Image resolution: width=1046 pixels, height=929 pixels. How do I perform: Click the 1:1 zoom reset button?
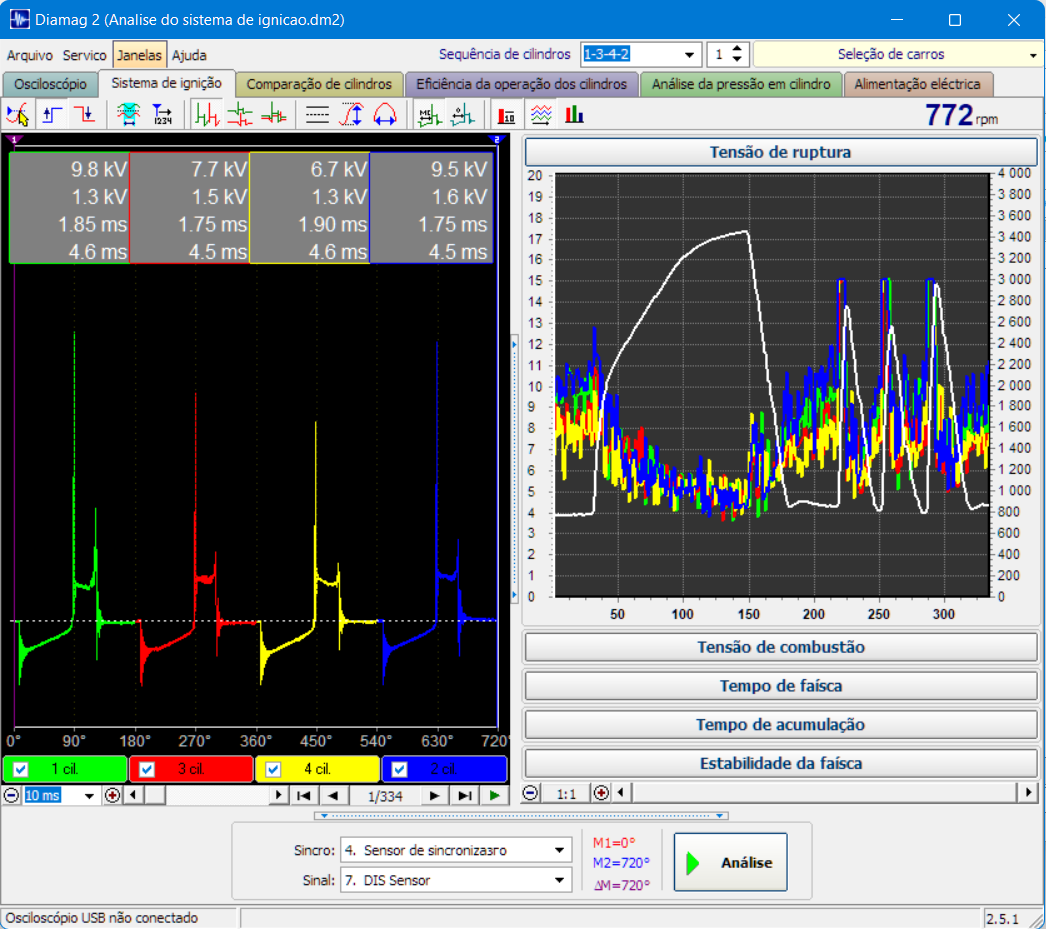pos(566,793)
